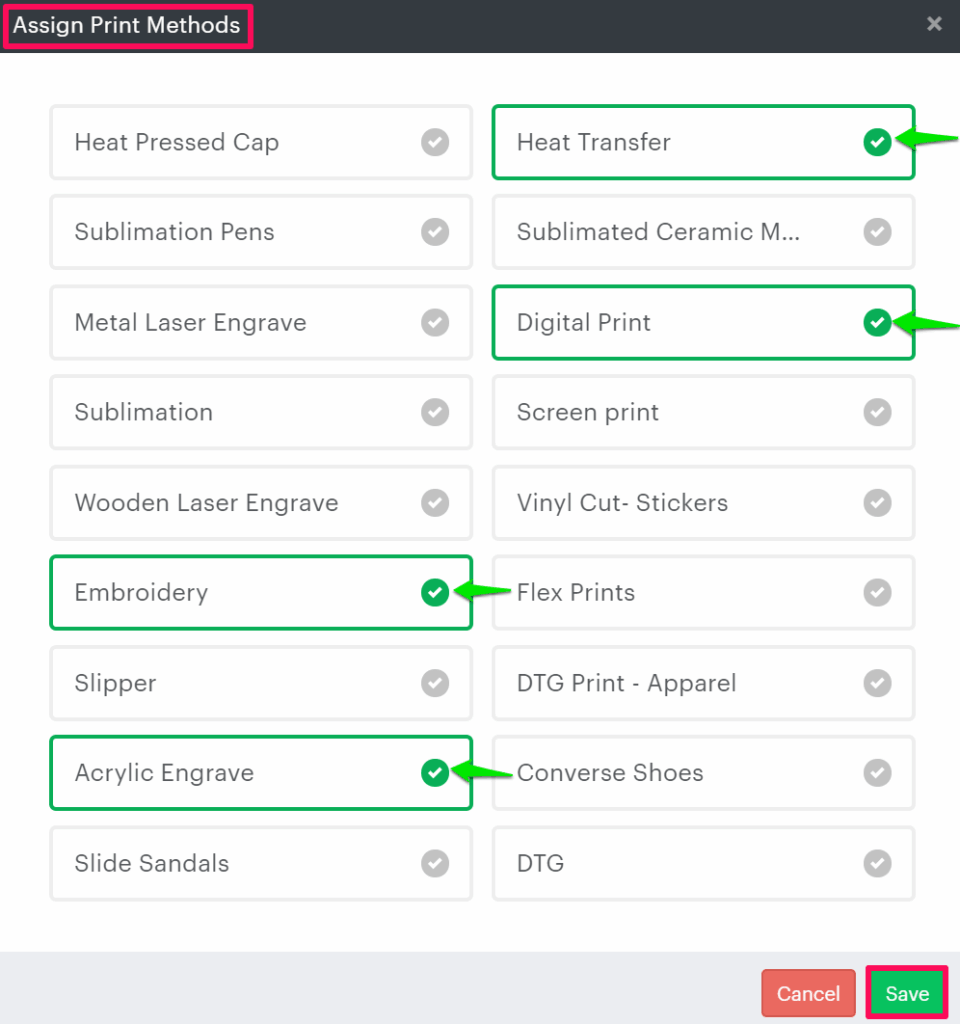Image resolution: width=960 pixels, height=1024 pixels.
Task: Click the Flex Prints checkmark icon
Action: pyautogui.click(x=877, y=593)
